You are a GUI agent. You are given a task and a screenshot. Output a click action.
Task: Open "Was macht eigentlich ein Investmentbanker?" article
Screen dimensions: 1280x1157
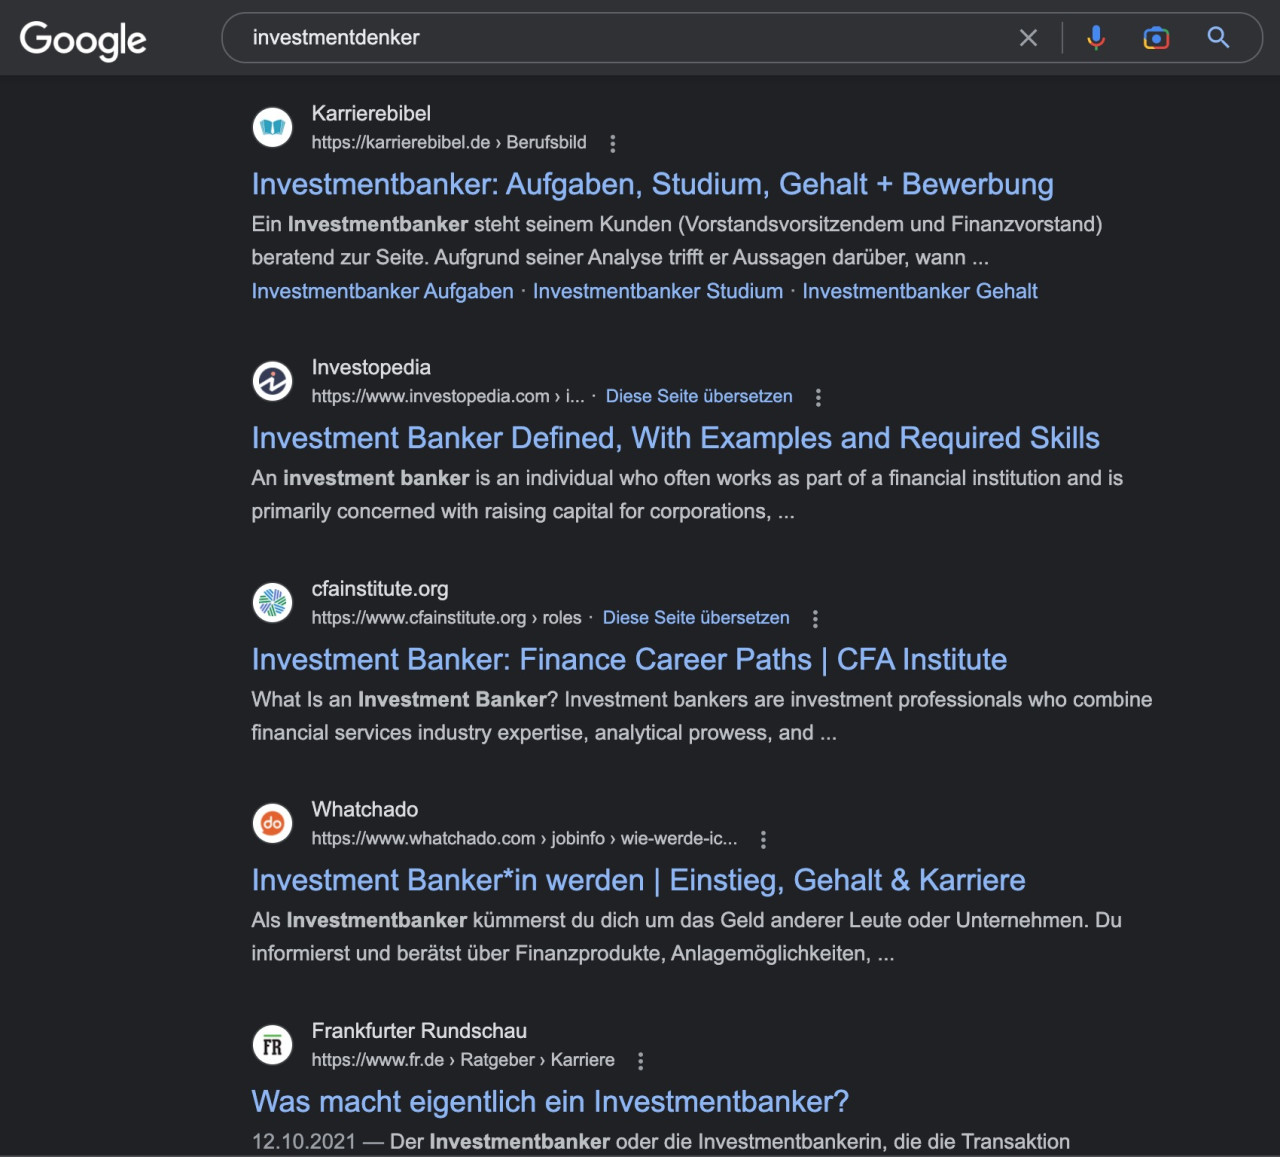[x=550, y=1101]
